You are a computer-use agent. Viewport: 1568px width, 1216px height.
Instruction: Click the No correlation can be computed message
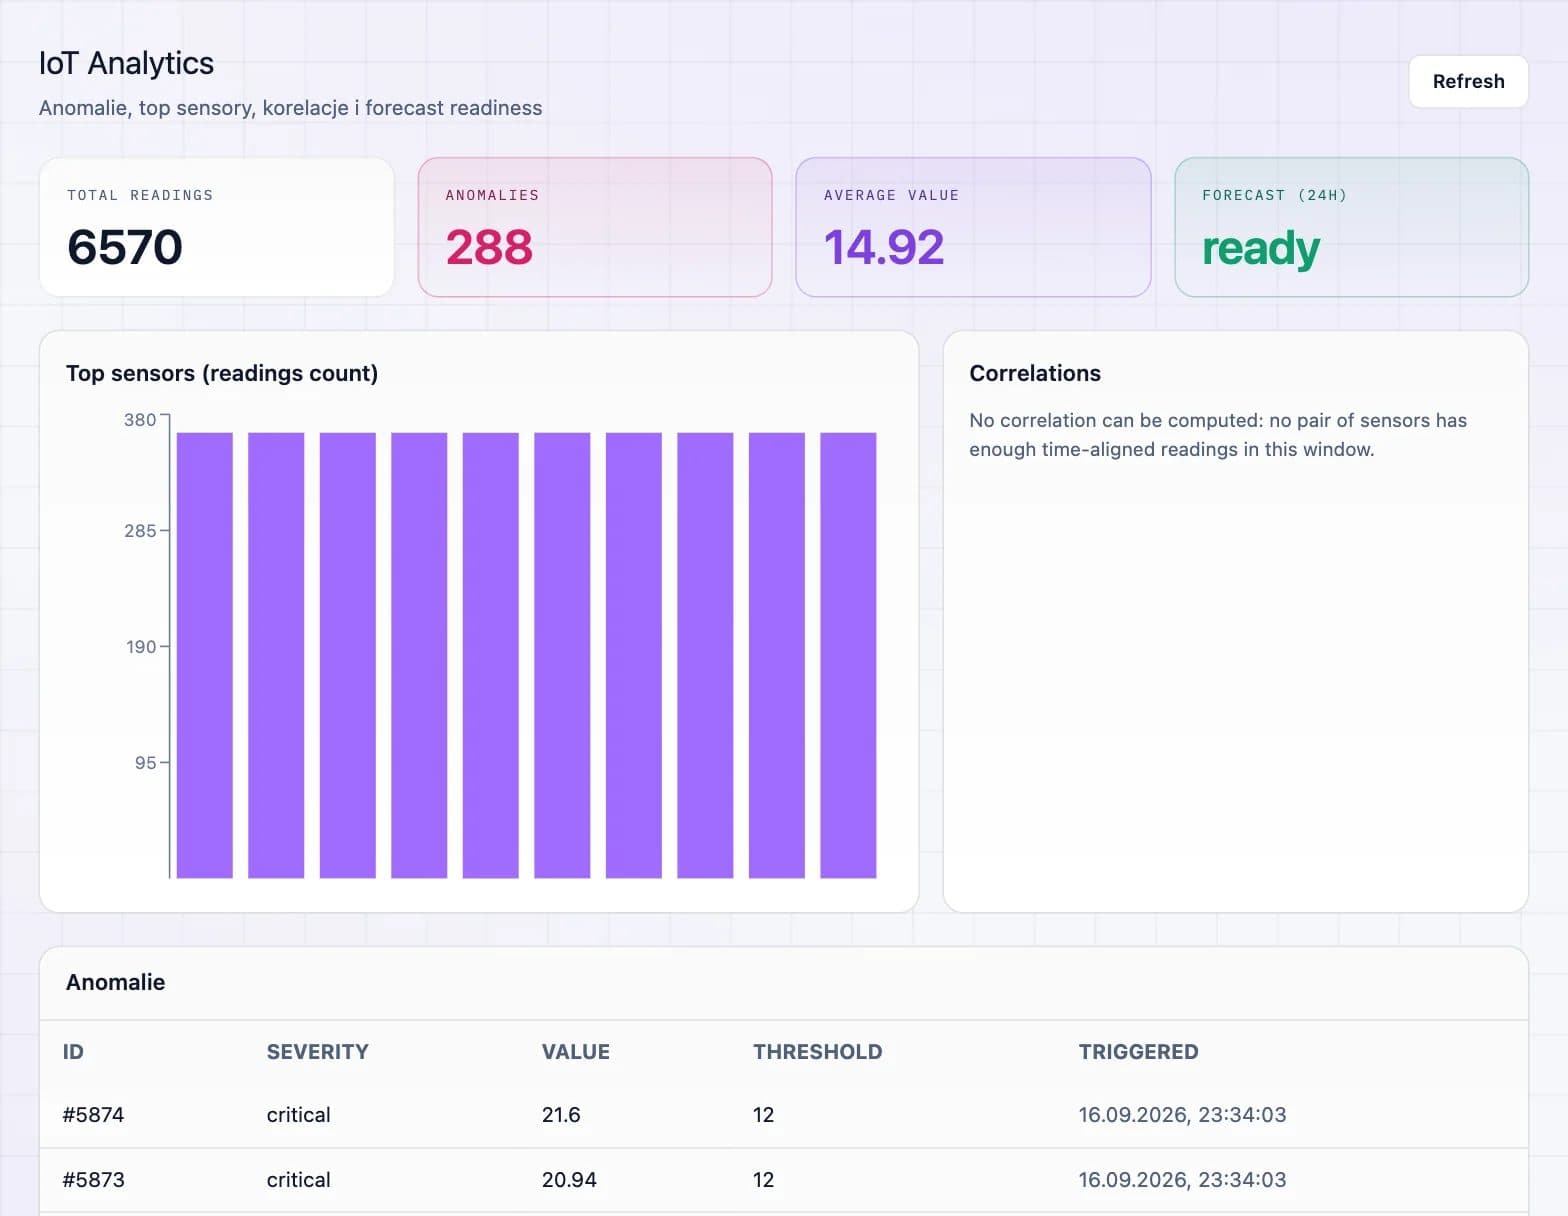[x=1218, y=435]
